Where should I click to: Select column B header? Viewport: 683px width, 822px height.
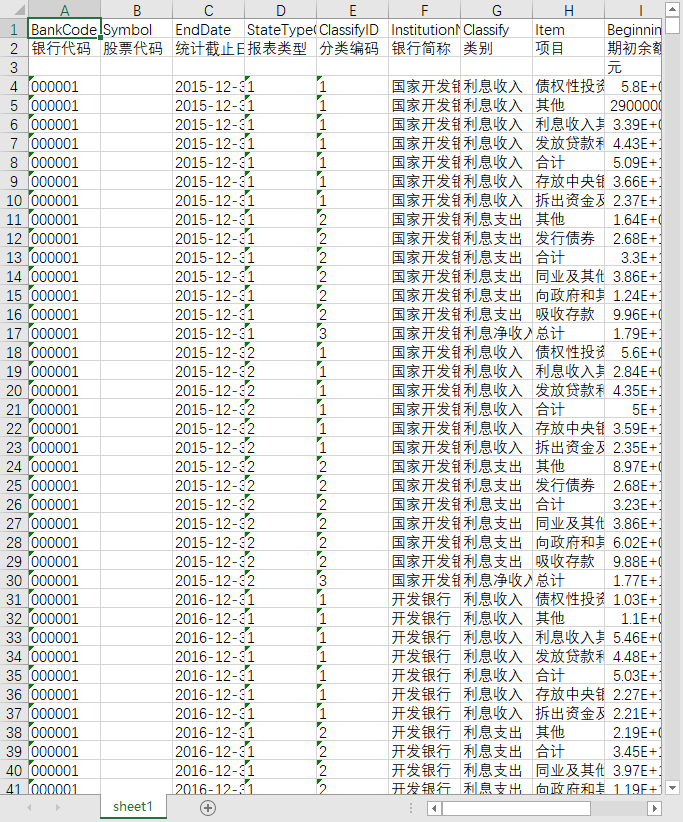(136, 10)
